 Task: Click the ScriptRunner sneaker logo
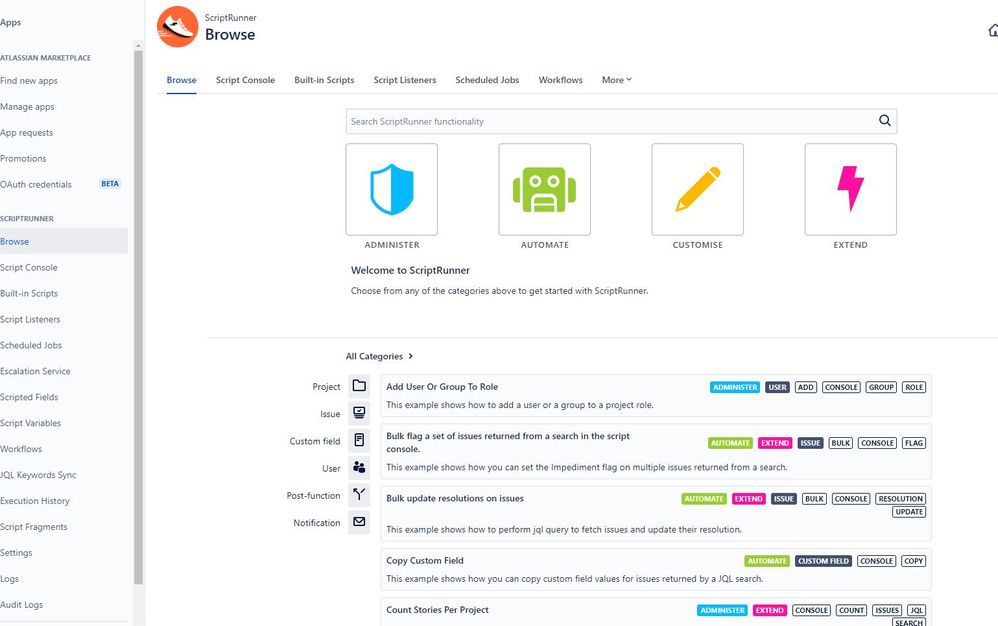[x=178, y=27]
